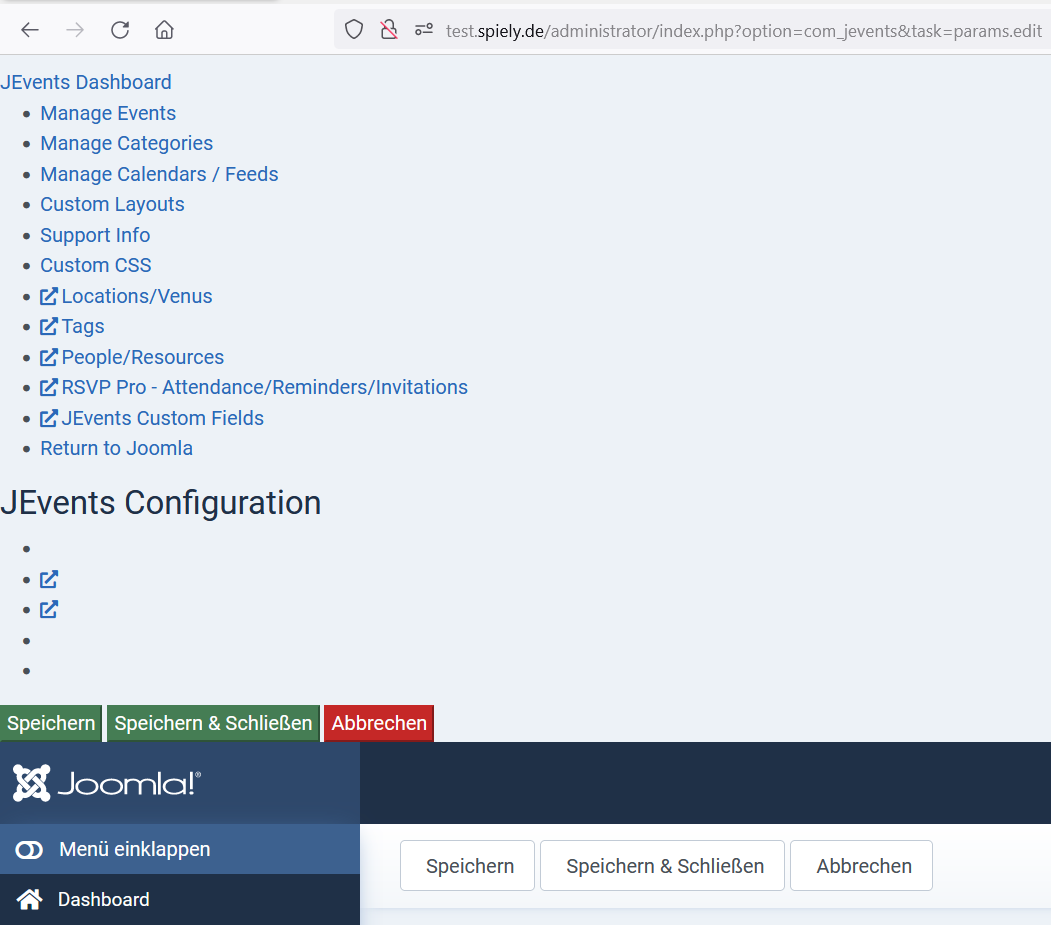The width and height of the screenshot is (1051, 925).
Task: Open JEvents Custom Fields link
Action: pyautogui.click(x=163, y=418)
